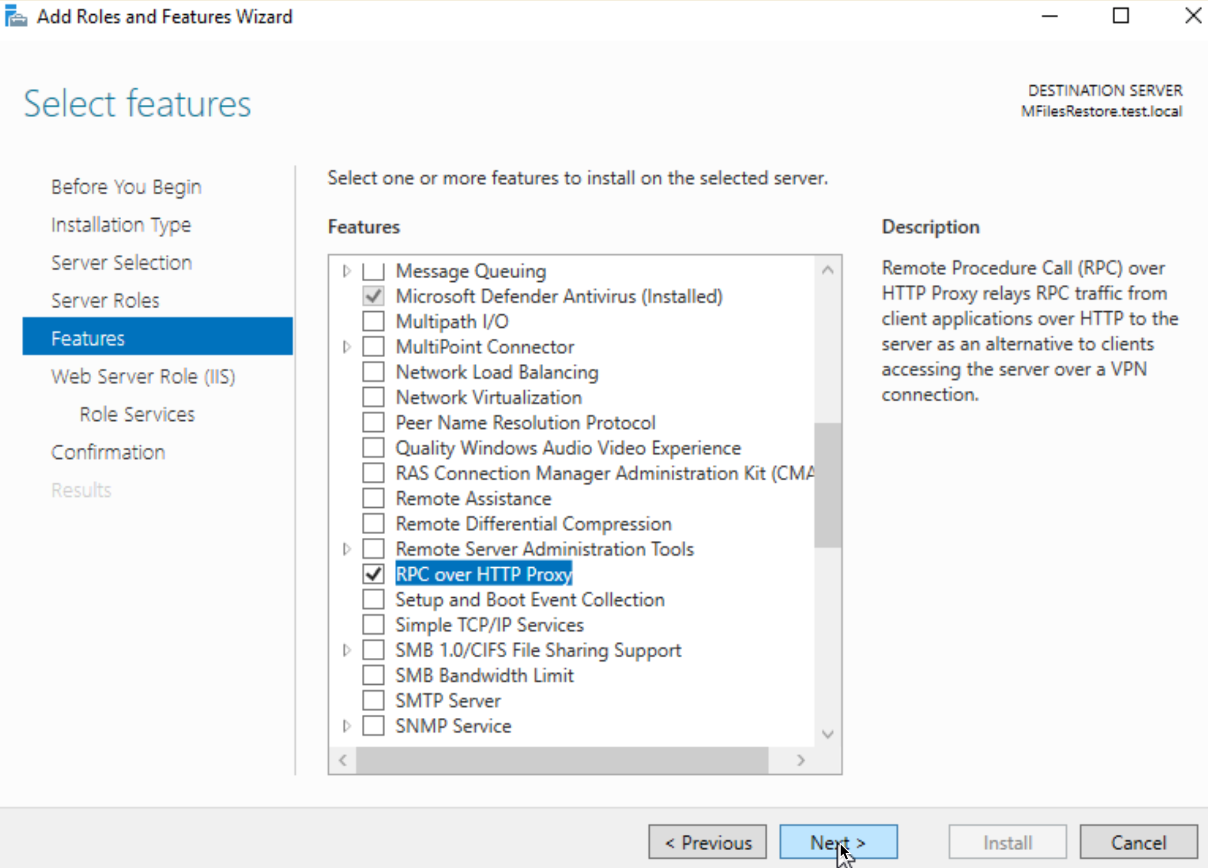The image size is (1208, 868).
Task: Click the Description heading
Action: click(931, 227)
